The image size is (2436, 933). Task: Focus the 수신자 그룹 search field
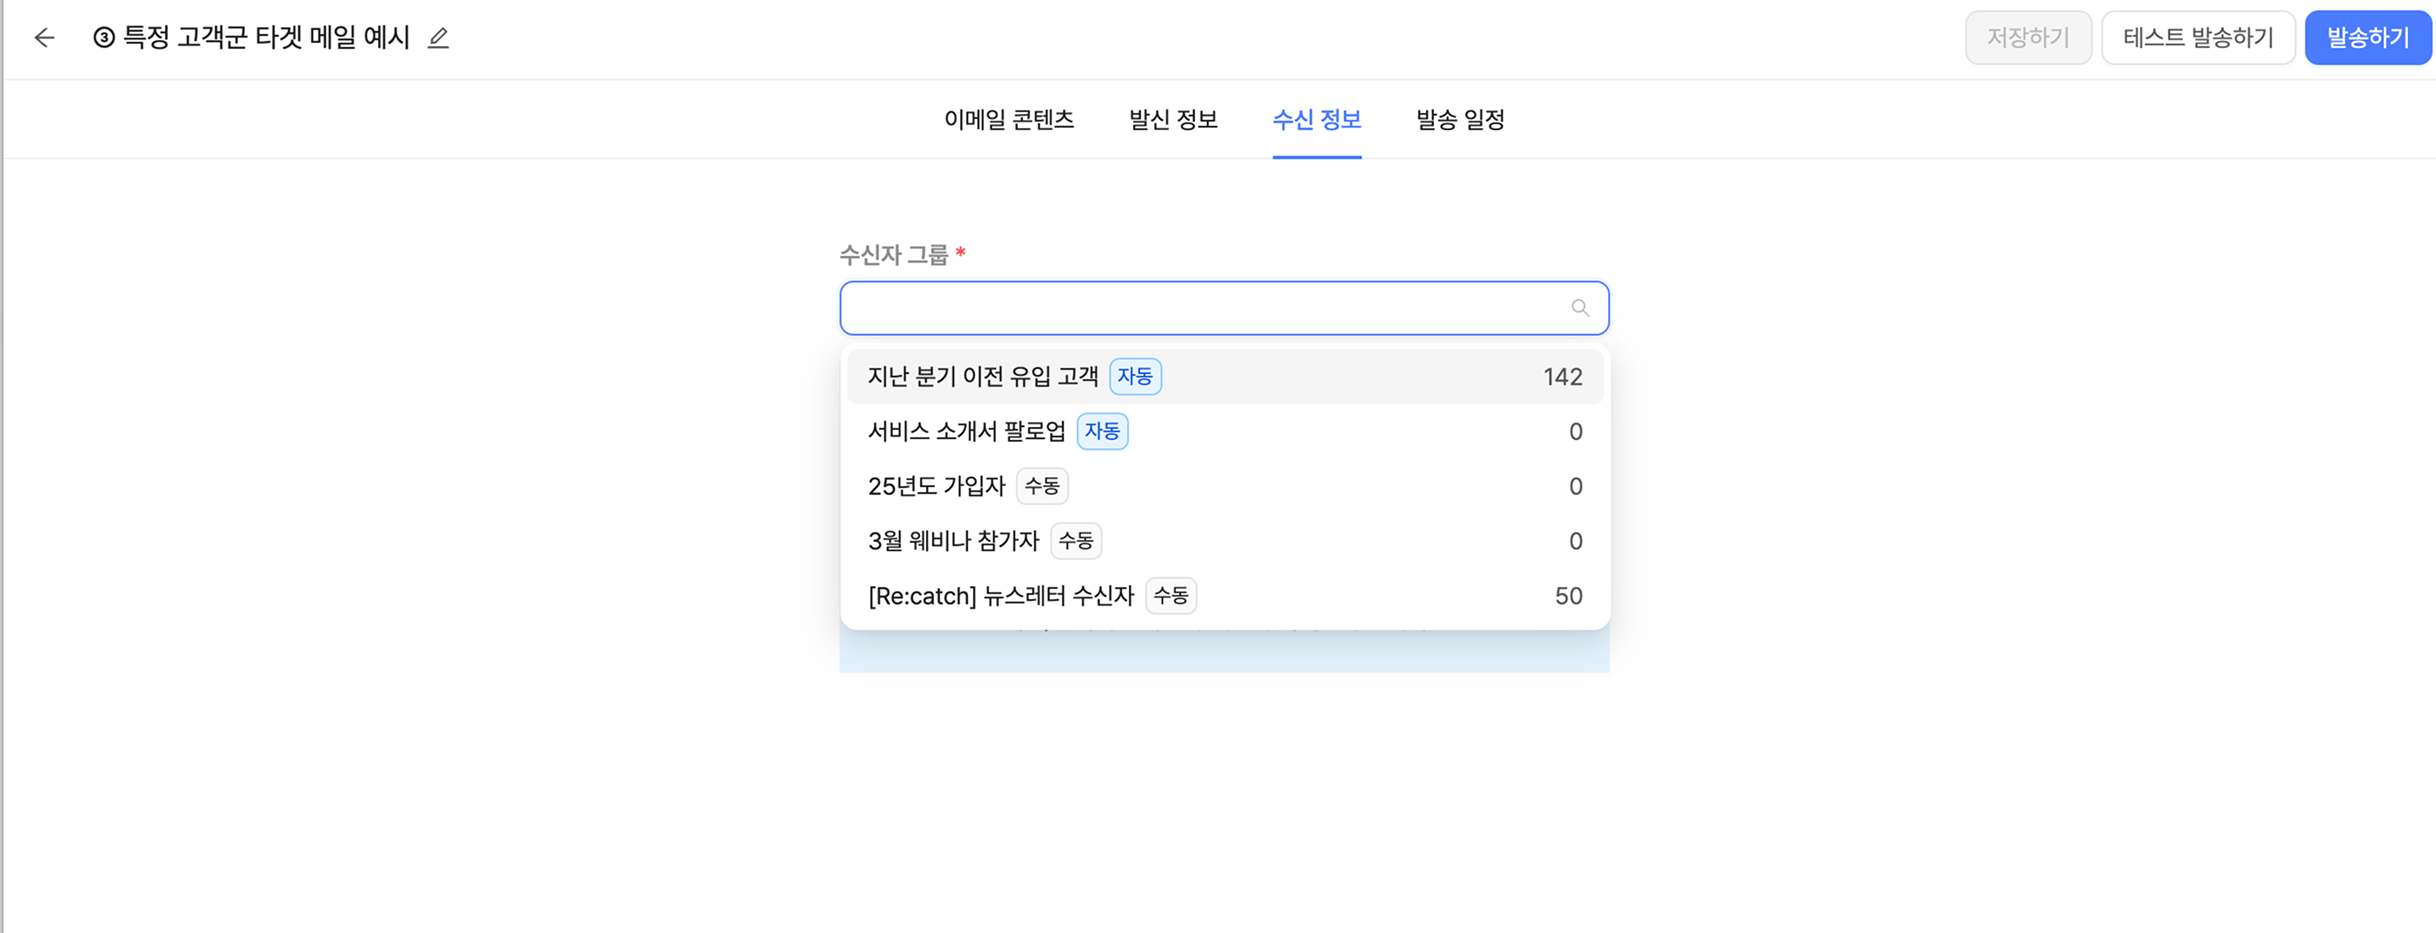click(1200, 308)
